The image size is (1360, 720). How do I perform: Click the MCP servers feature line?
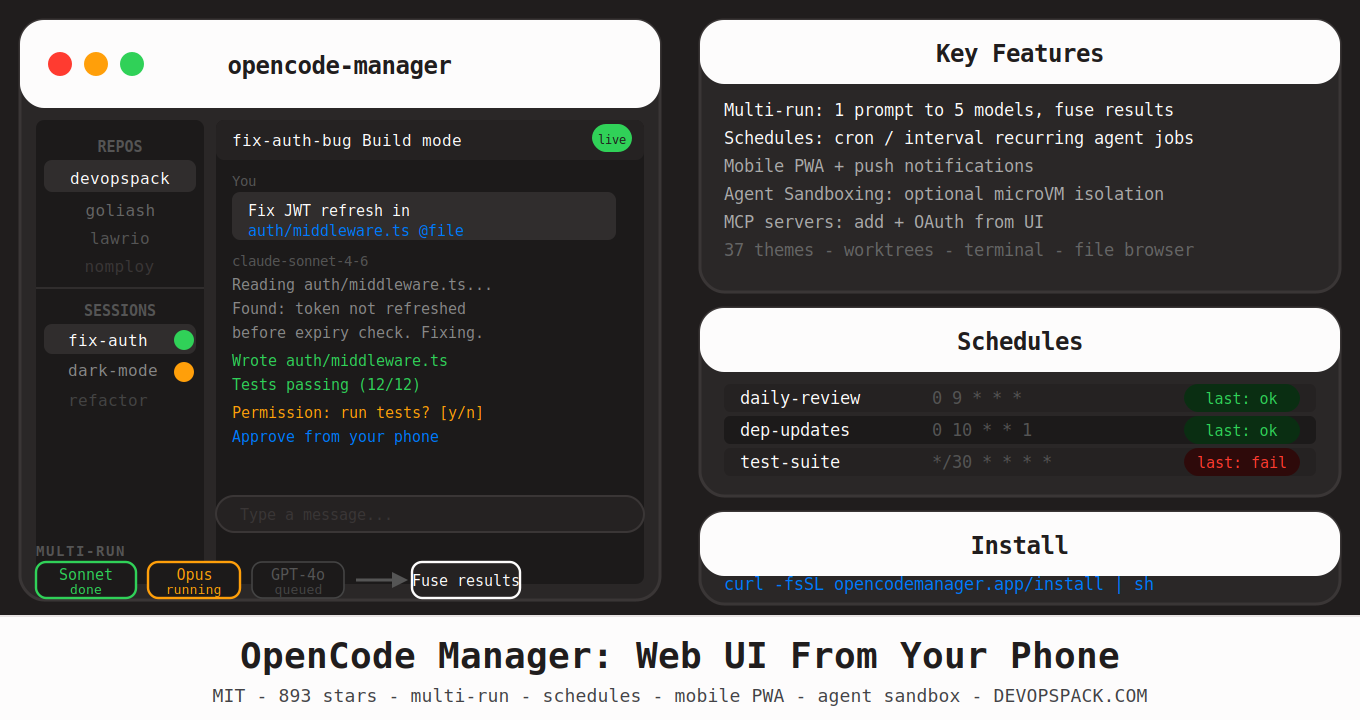click(884, 222)
